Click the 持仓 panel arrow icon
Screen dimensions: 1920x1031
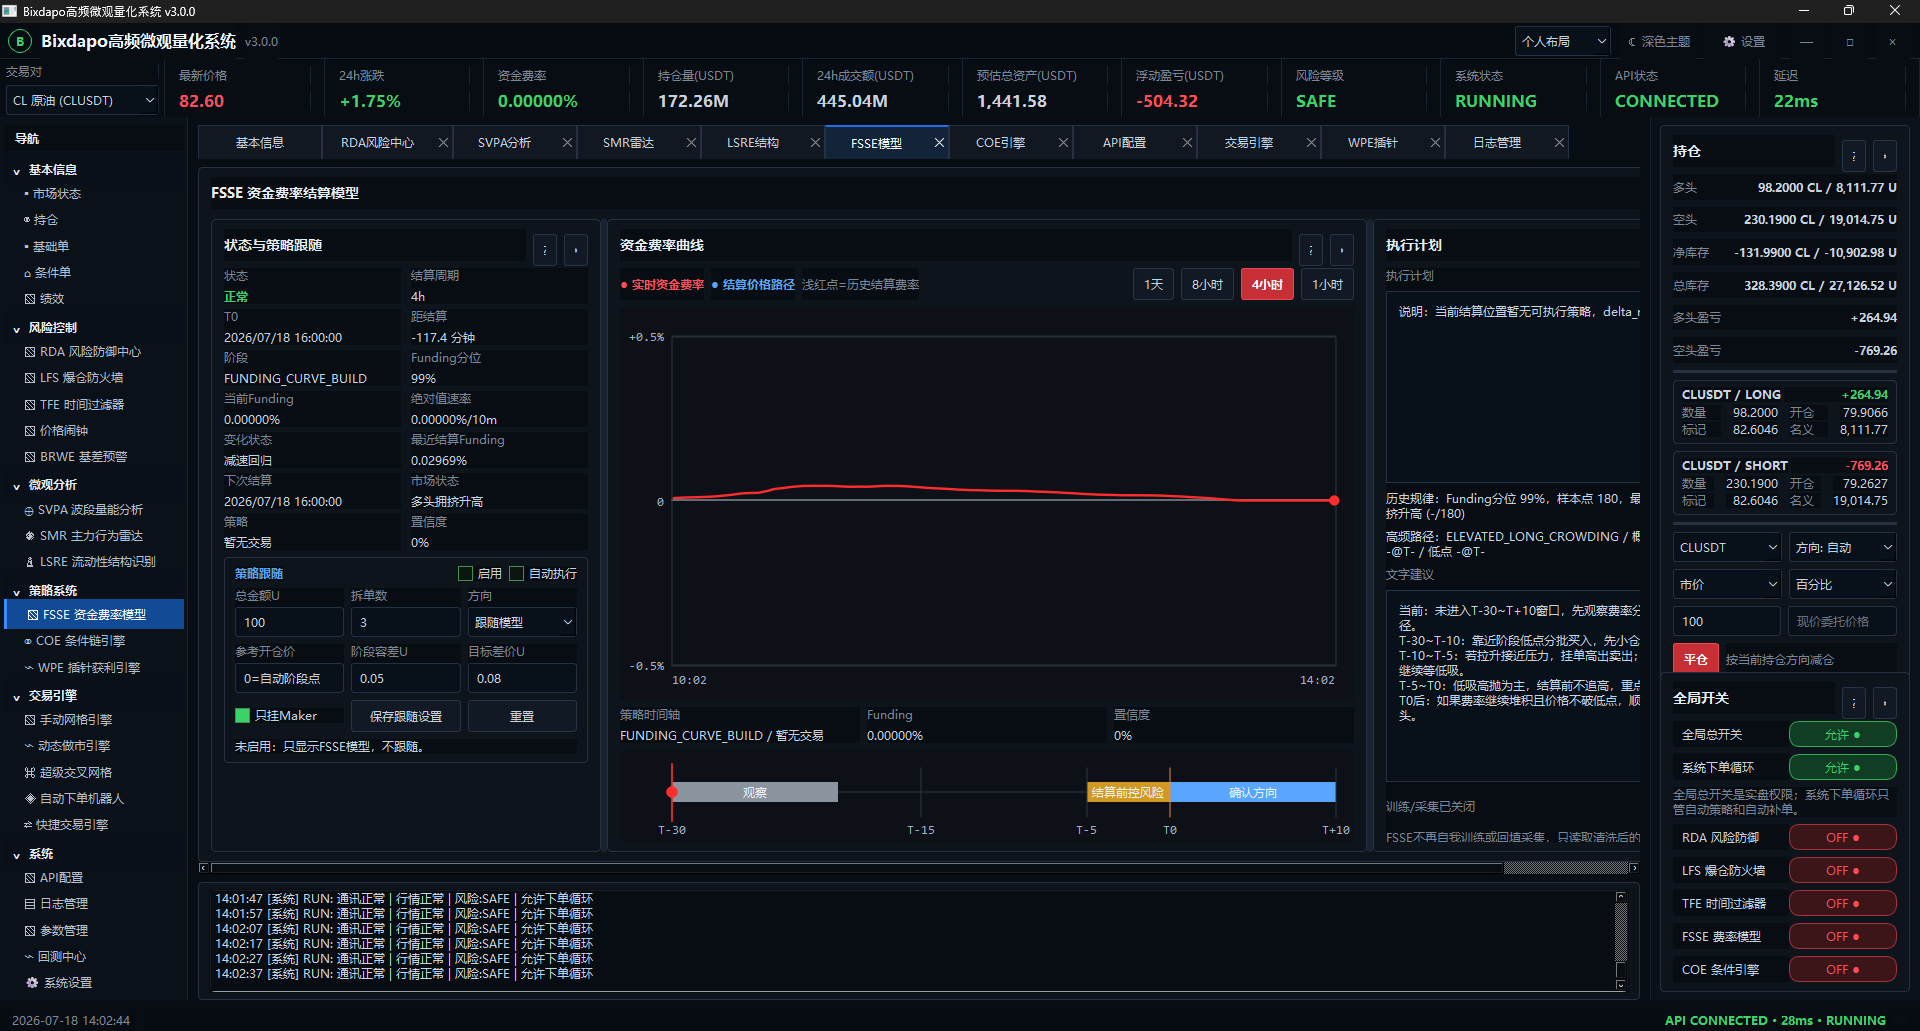click(1885, 156)
